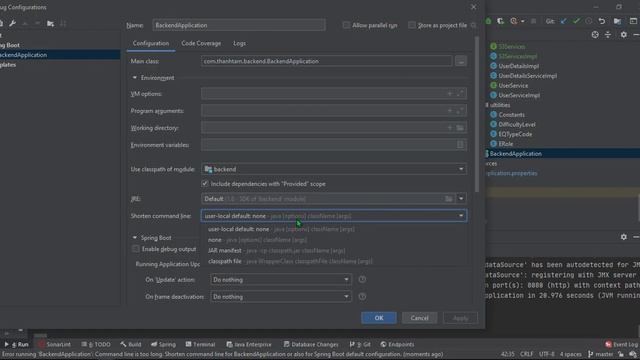Switch to the Code Coverage tab
The width and height of the screenshot is (640, 360).
[x=201, y=43]
